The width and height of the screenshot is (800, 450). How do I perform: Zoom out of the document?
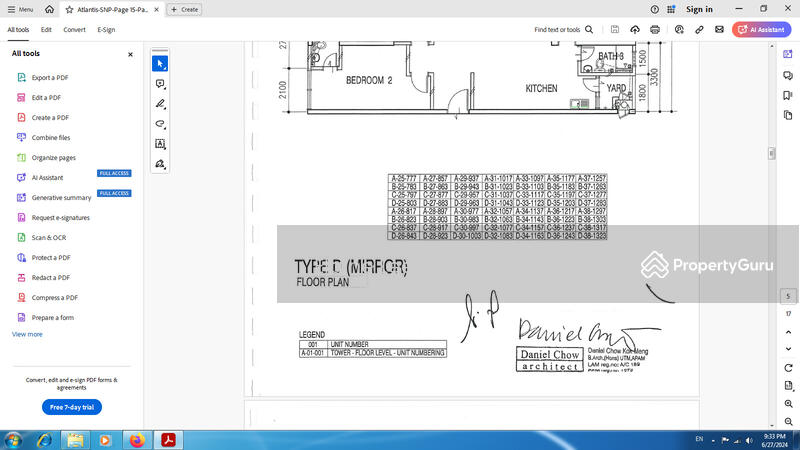(x=788, y=421)
